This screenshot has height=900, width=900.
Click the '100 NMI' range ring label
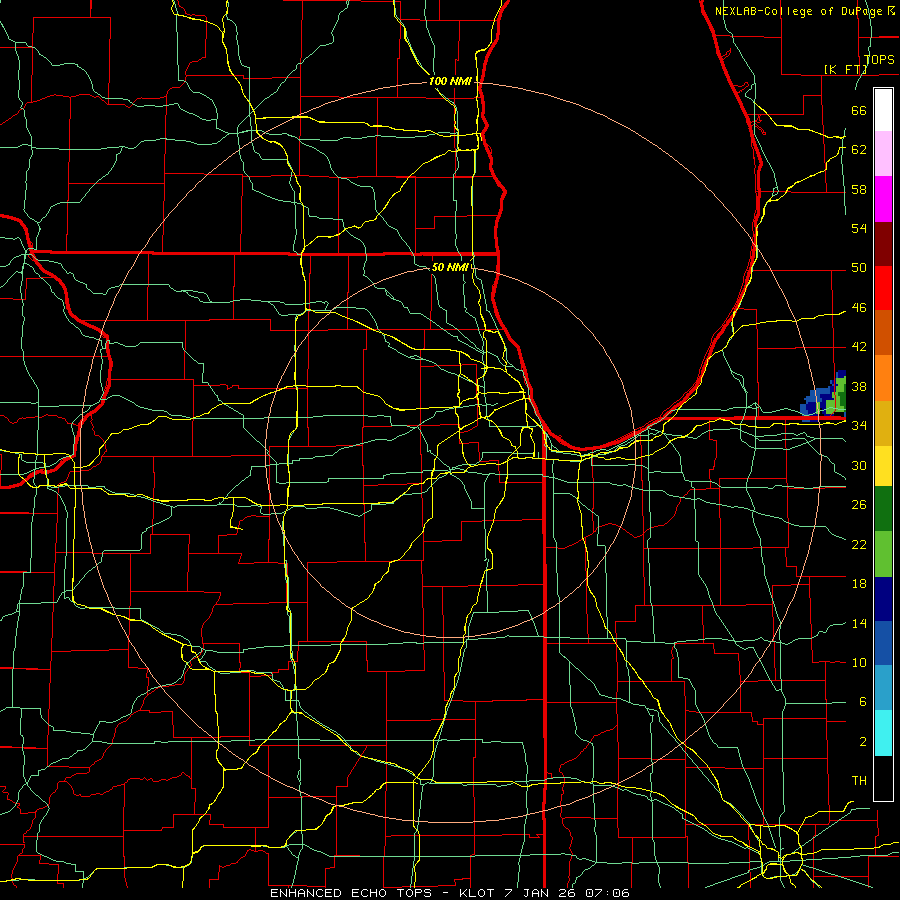click(x=450, y=82)
